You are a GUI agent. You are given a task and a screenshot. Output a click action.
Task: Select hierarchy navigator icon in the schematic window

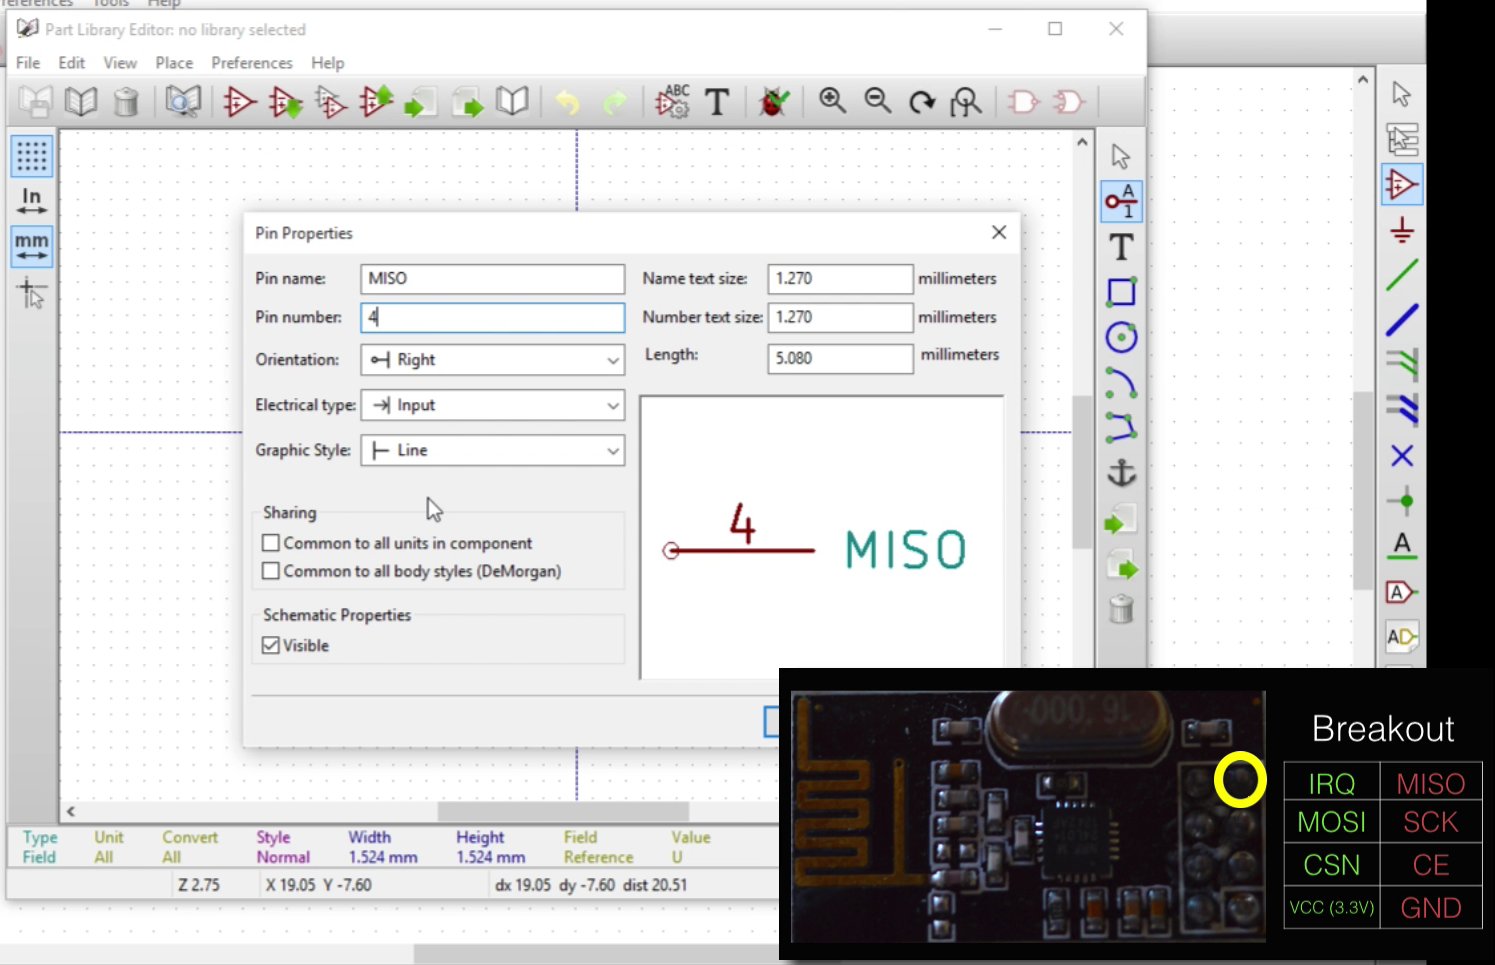tap(1402, 140)
